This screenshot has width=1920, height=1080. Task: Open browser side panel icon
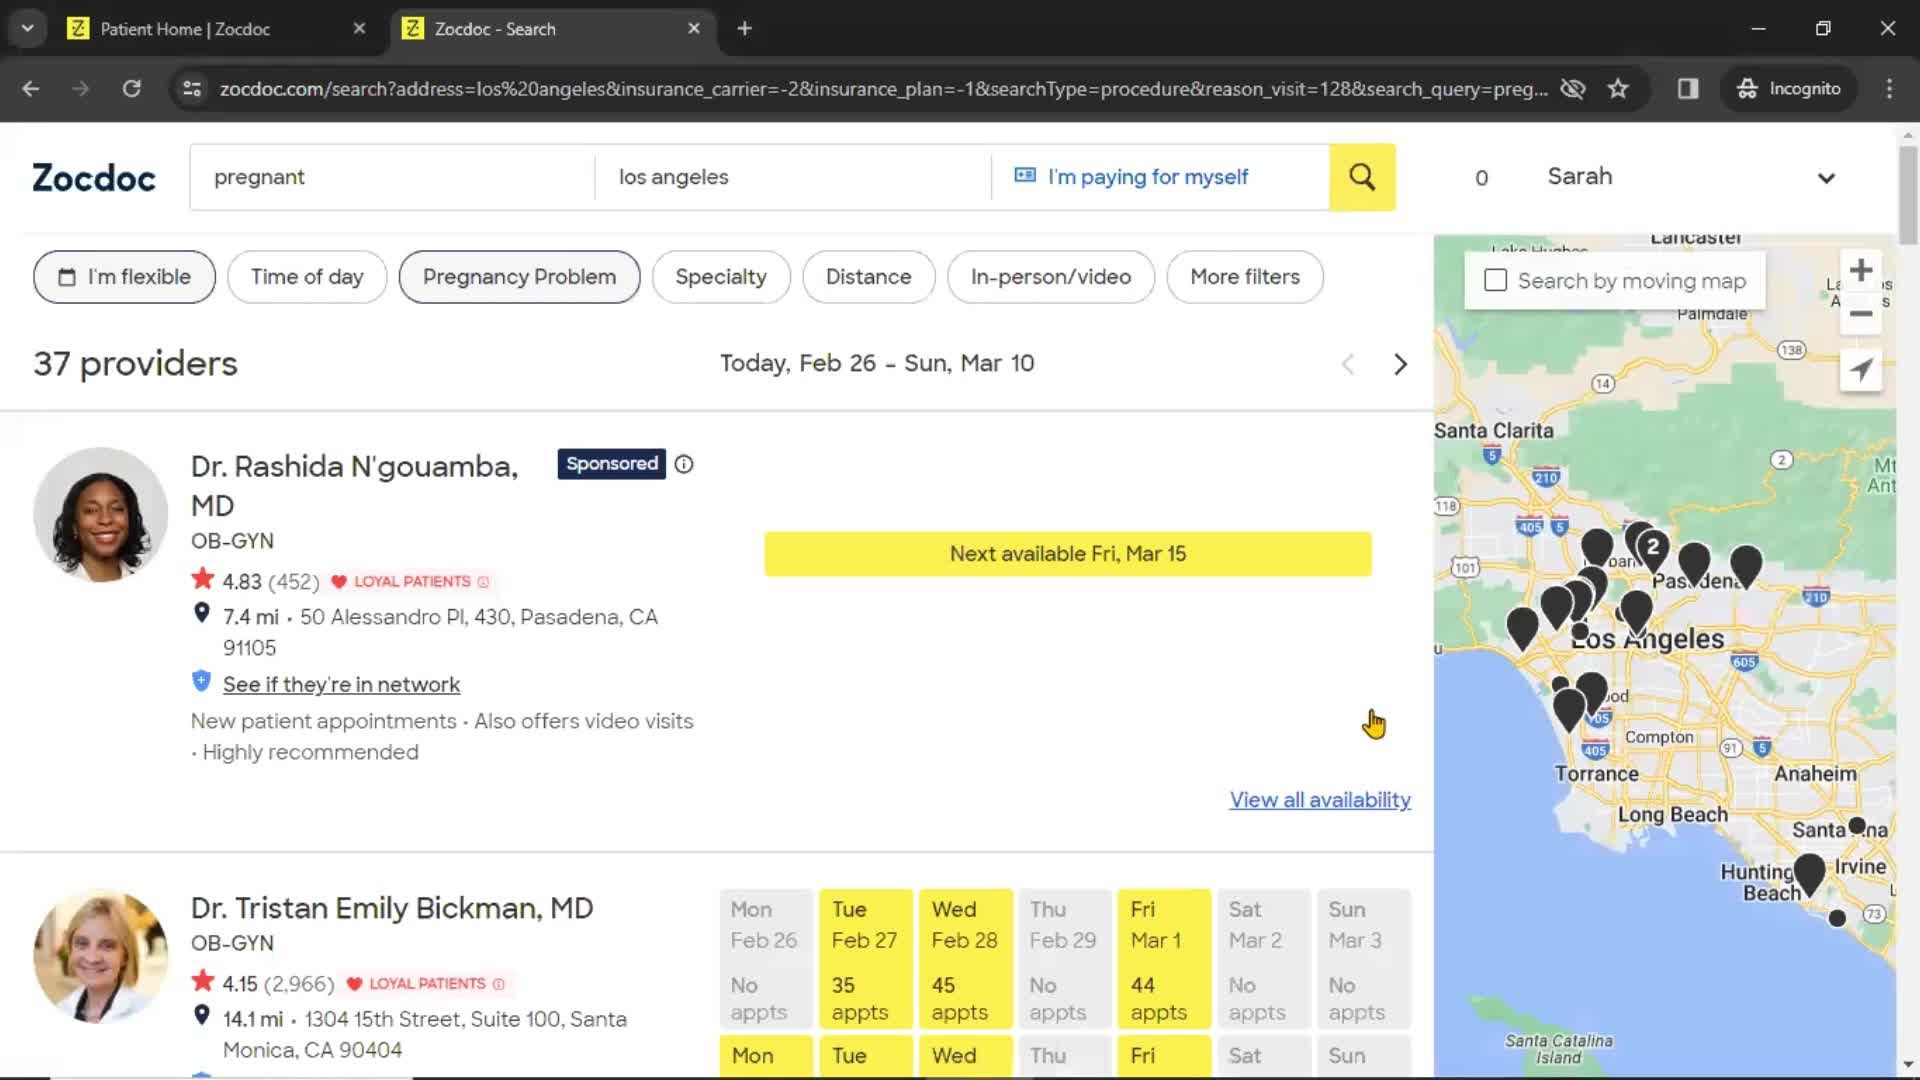[1688, 89]
